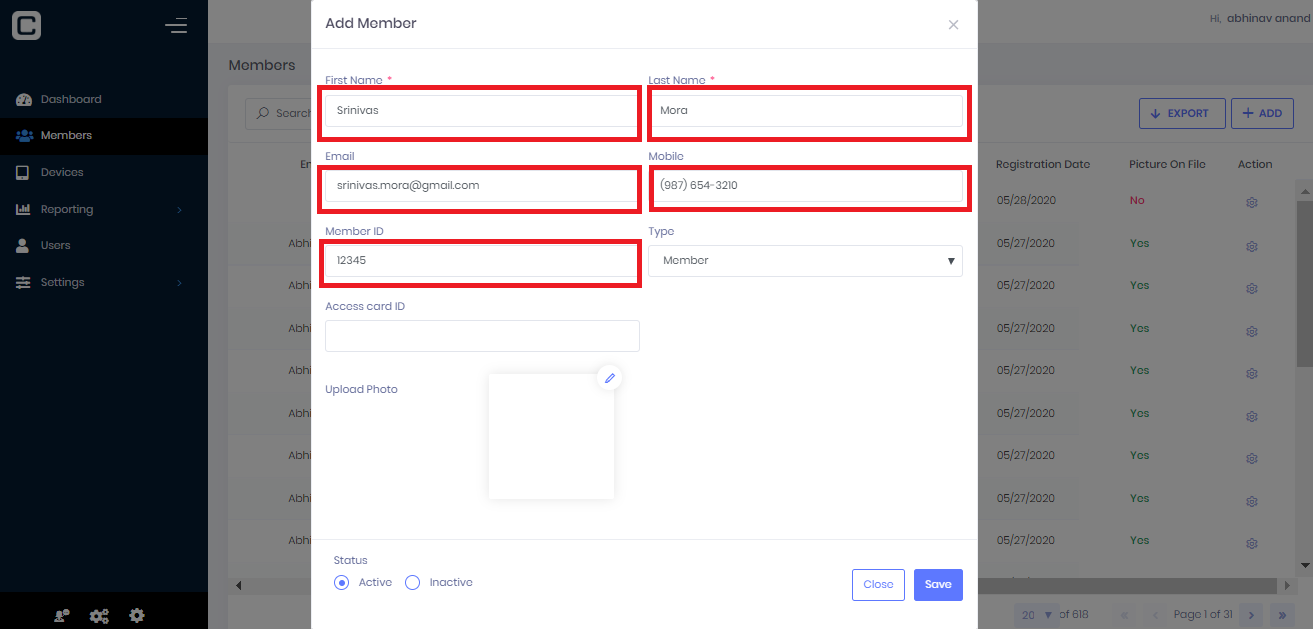Open the Devices sidebar item

click(x=62, y=172)
